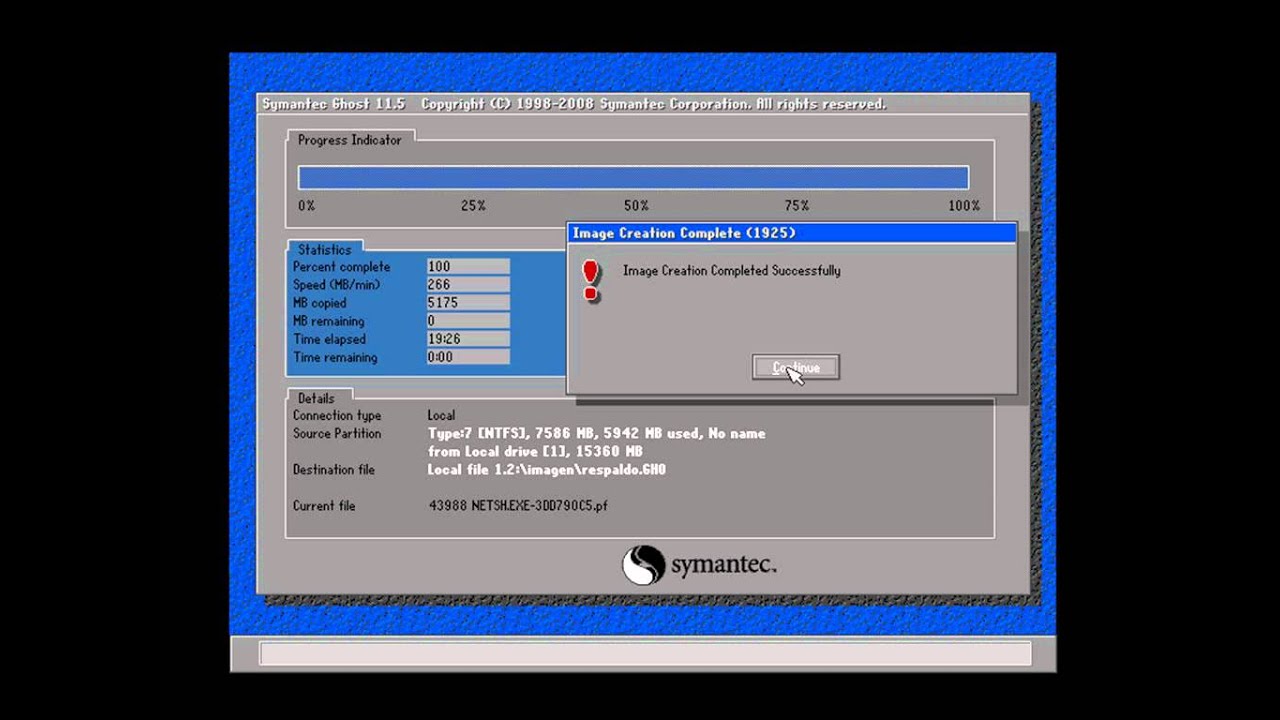This screenshot has height=720, width=1280.
Task: Select the Time elapsed field showing 19:26
Action: pos(467,339)
